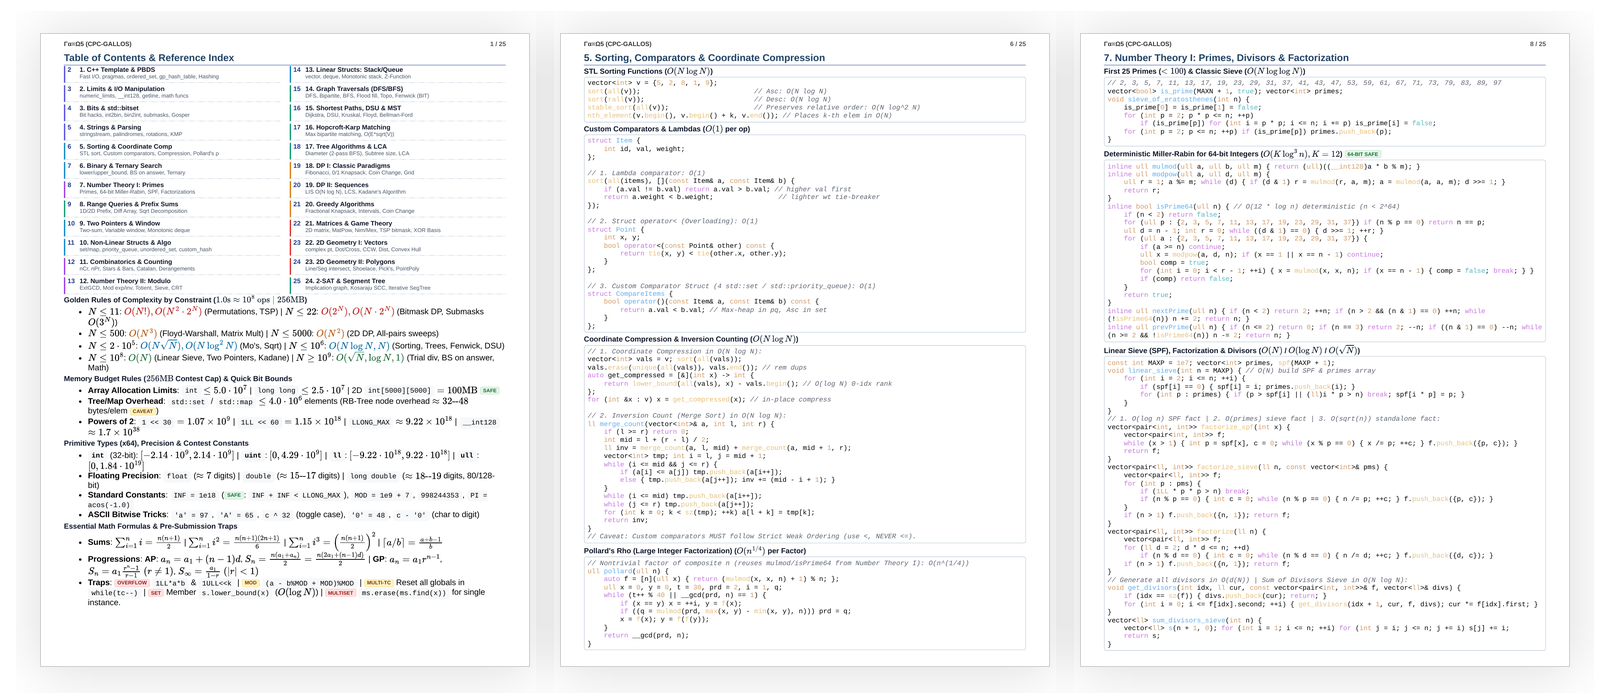Open TOC entry '18. DP I: Classic Paradigms'
Screen dimensions: 1610x700
click(x=348, y=166)
